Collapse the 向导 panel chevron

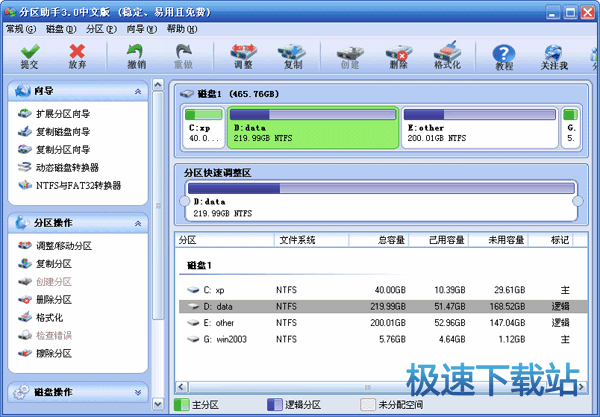(x=138, y=91)
